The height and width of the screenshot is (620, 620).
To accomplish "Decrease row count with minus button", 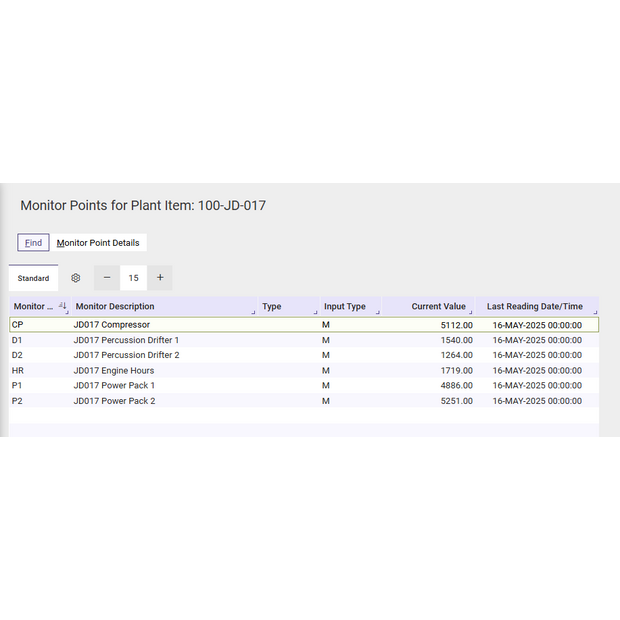I will point(107,278).
